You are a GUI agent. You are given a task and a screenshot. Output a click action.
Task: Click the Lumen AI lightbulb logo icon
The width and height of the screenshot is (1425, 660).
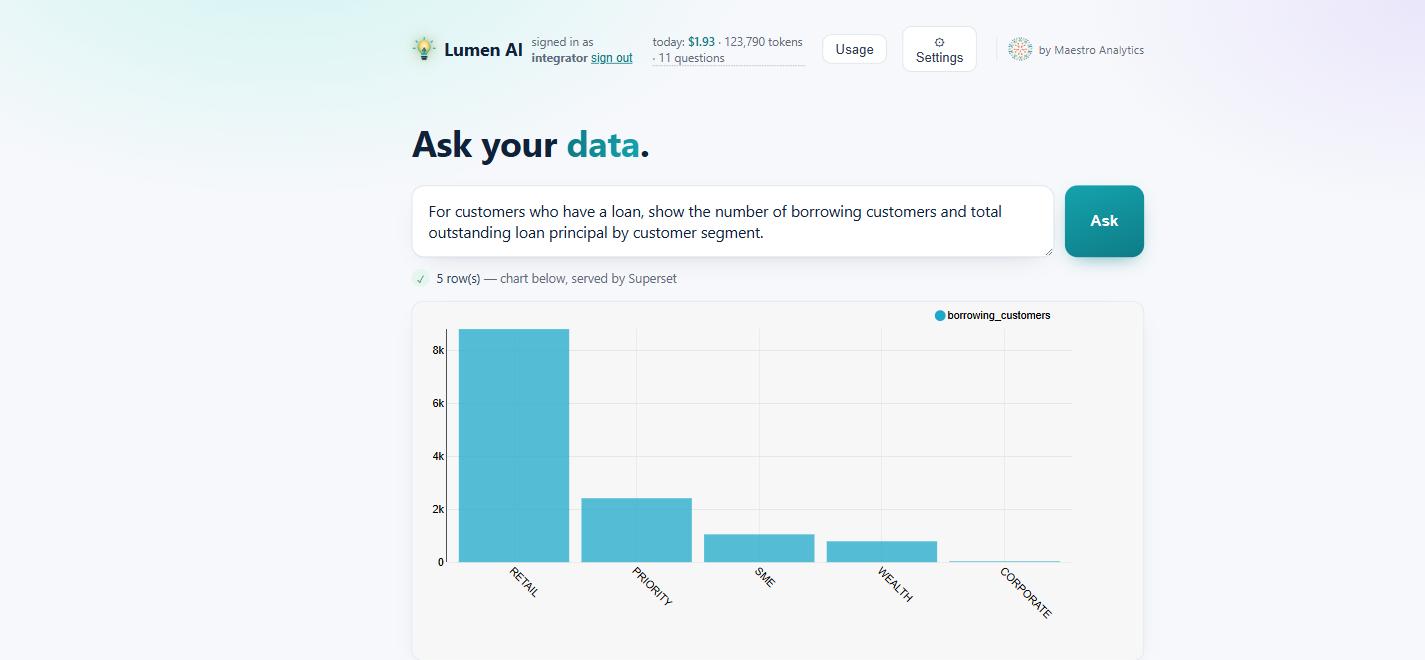(x=424, y=49)
